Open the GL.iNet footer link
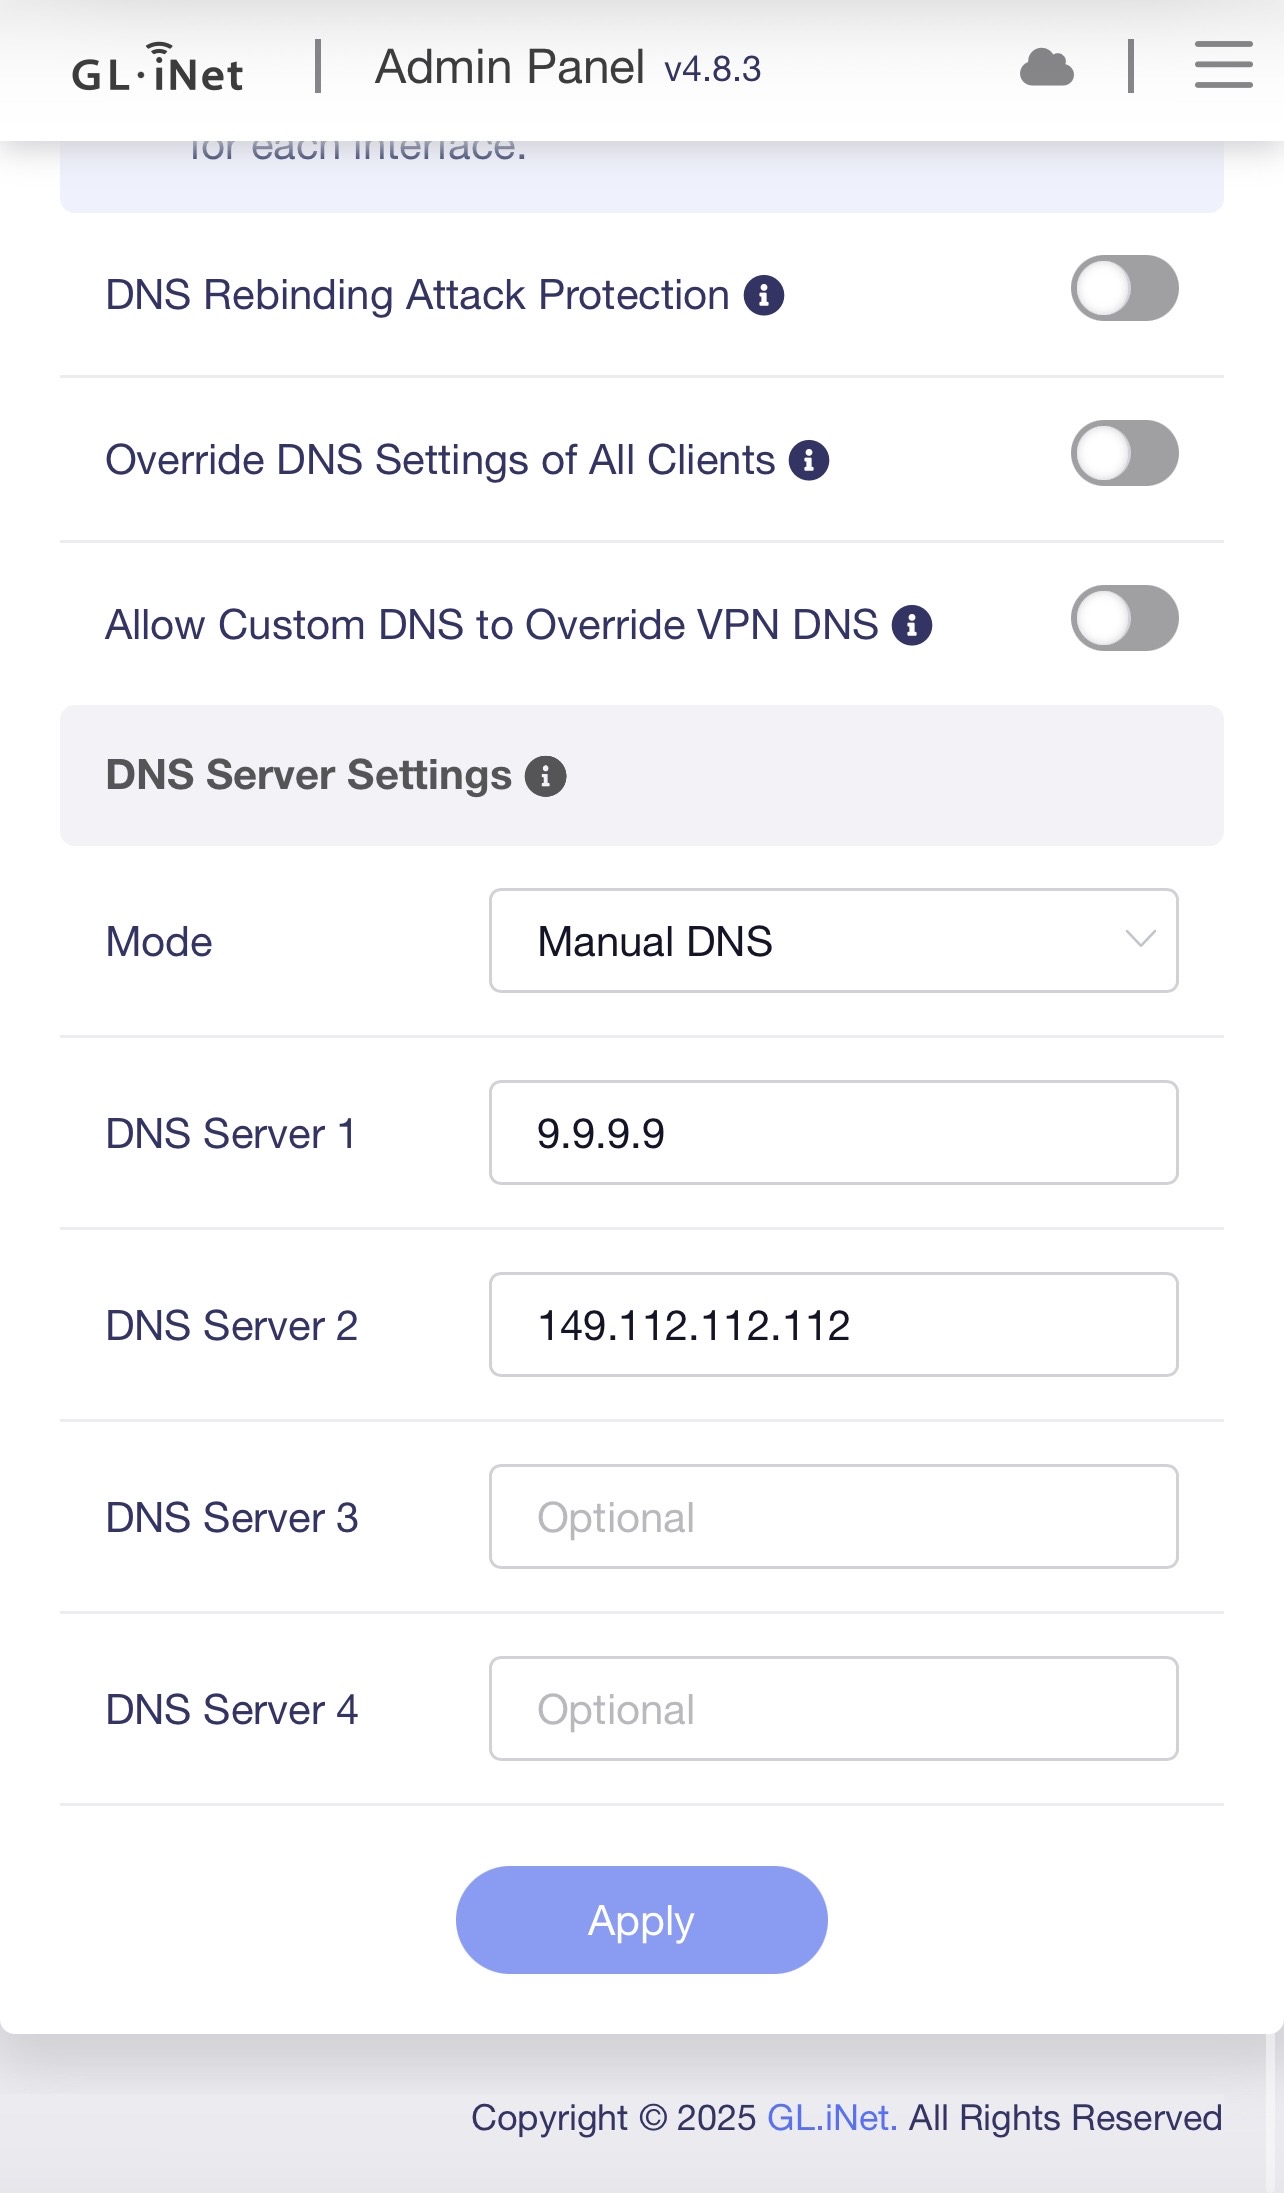The width and height of the screenshot is (1284, 2193). 831,2117
